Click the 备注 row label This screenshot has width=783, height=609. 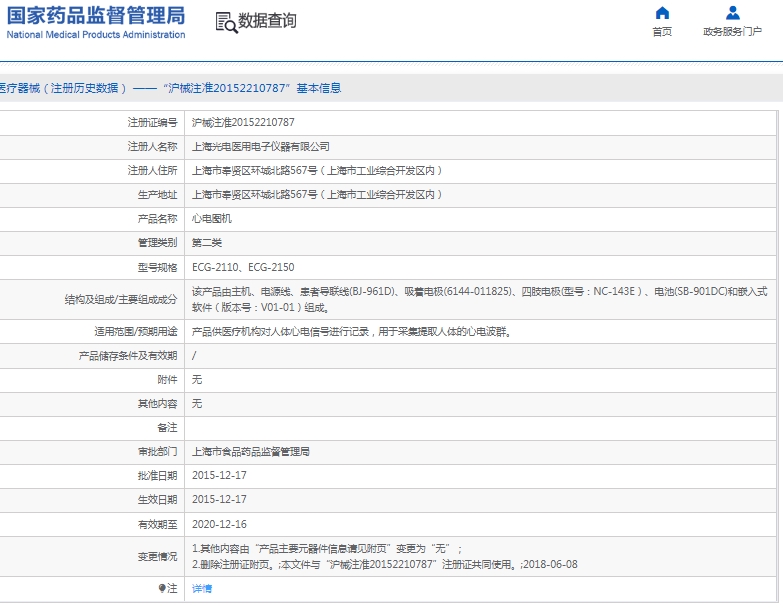[167, 428]
